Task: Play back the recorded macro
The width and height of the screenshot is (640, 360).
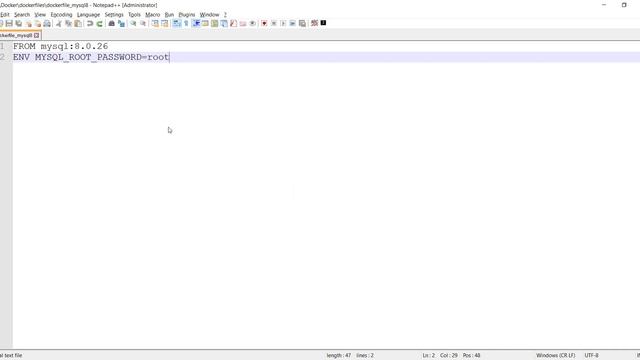Action: click(283, 24)
